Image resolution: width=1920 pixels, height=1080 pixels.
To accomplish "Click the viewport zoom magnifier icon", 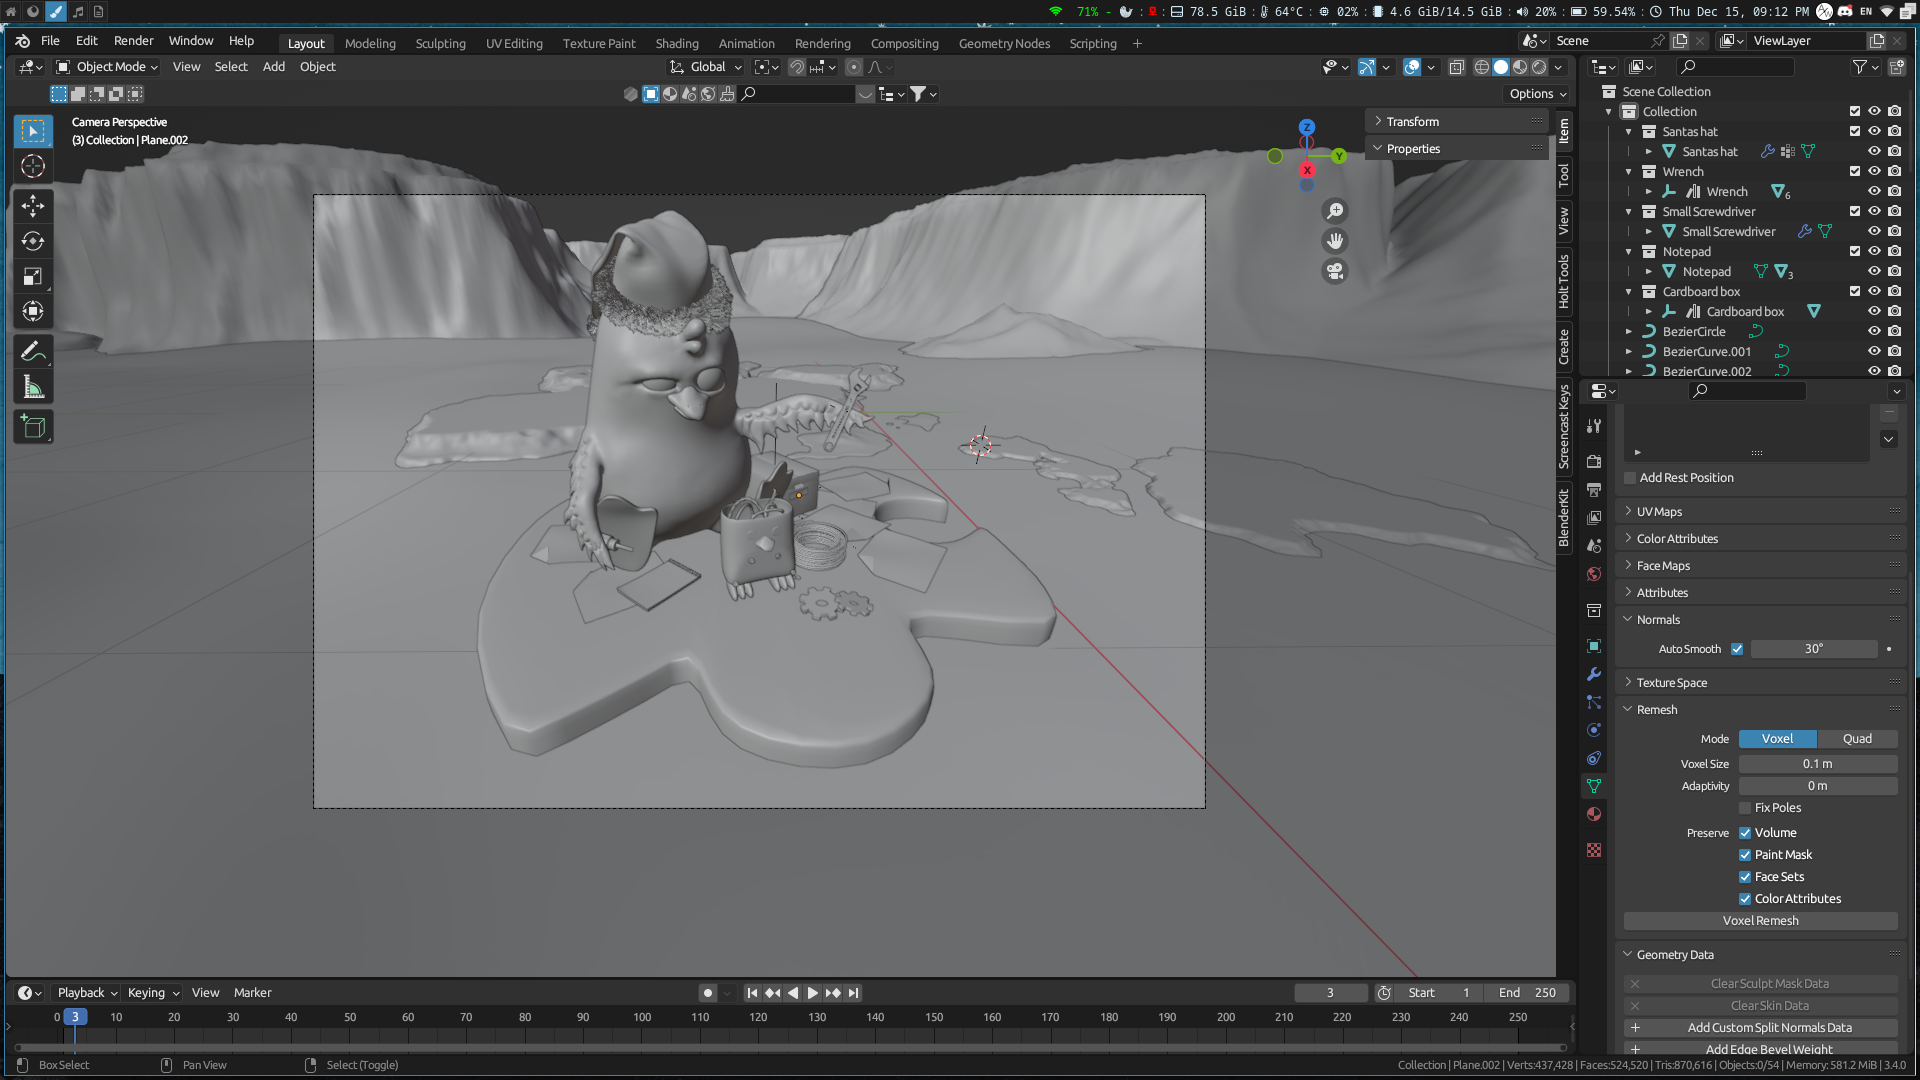I will [x=1335, y=211].
